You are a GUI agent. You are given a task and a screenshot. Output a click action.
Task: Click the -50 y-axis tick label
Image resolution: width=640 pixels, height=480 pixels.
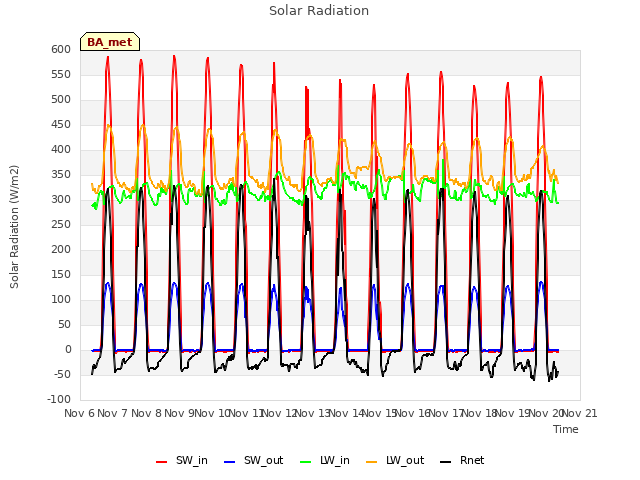[62, 375]
